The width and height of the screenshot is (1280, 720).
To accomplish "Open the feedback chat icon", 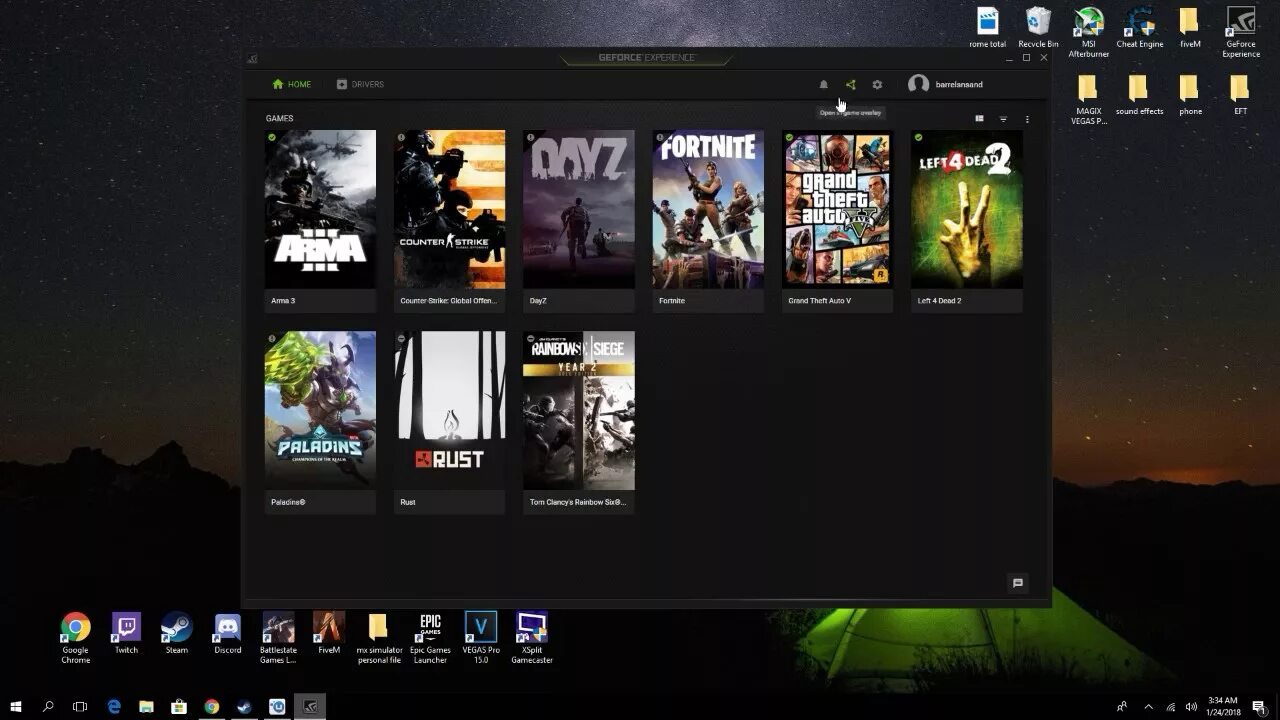I will pos(1018,583).
